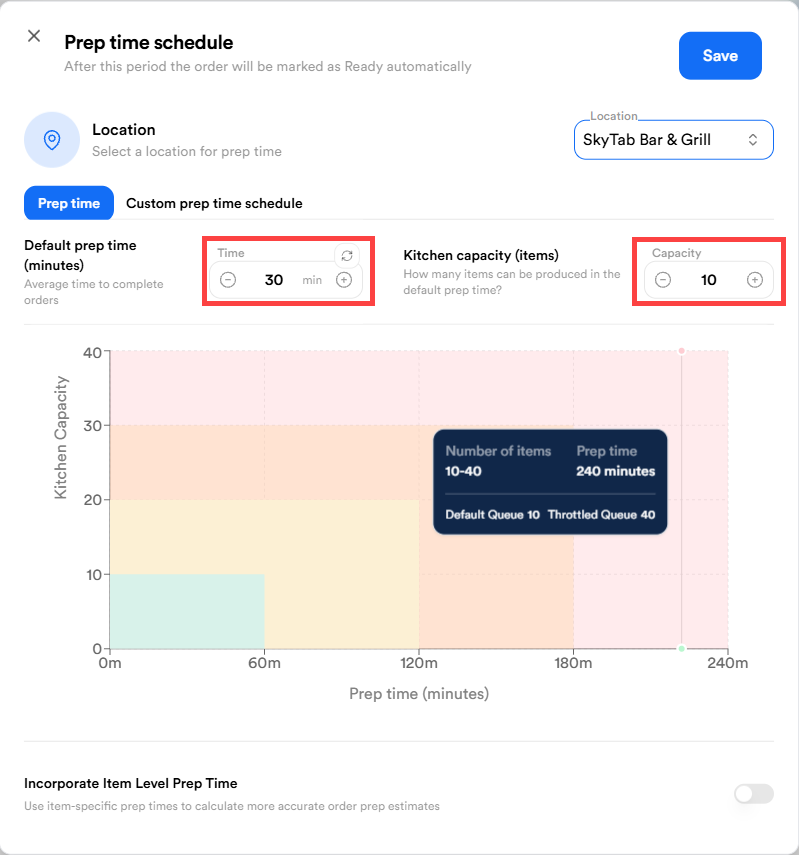The image size is (799, 855).
Task: Open Custom prep time schedule tab
Action: point(214,203)
